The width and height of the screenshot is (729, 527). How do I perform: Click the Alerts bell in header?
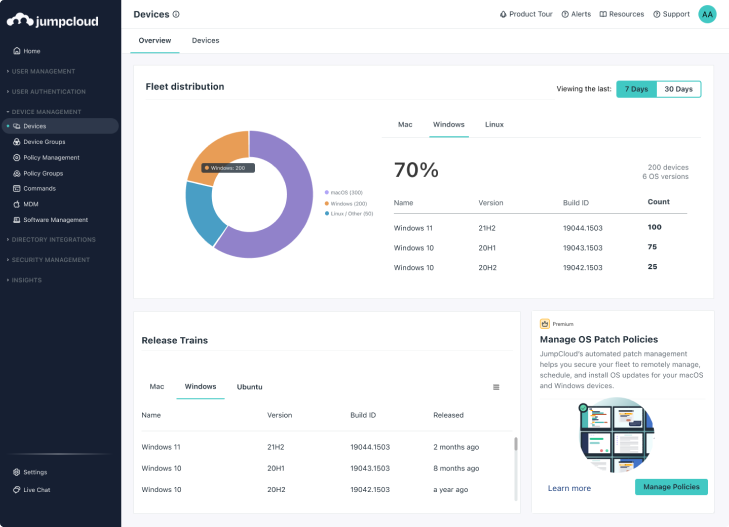point(575,14)
